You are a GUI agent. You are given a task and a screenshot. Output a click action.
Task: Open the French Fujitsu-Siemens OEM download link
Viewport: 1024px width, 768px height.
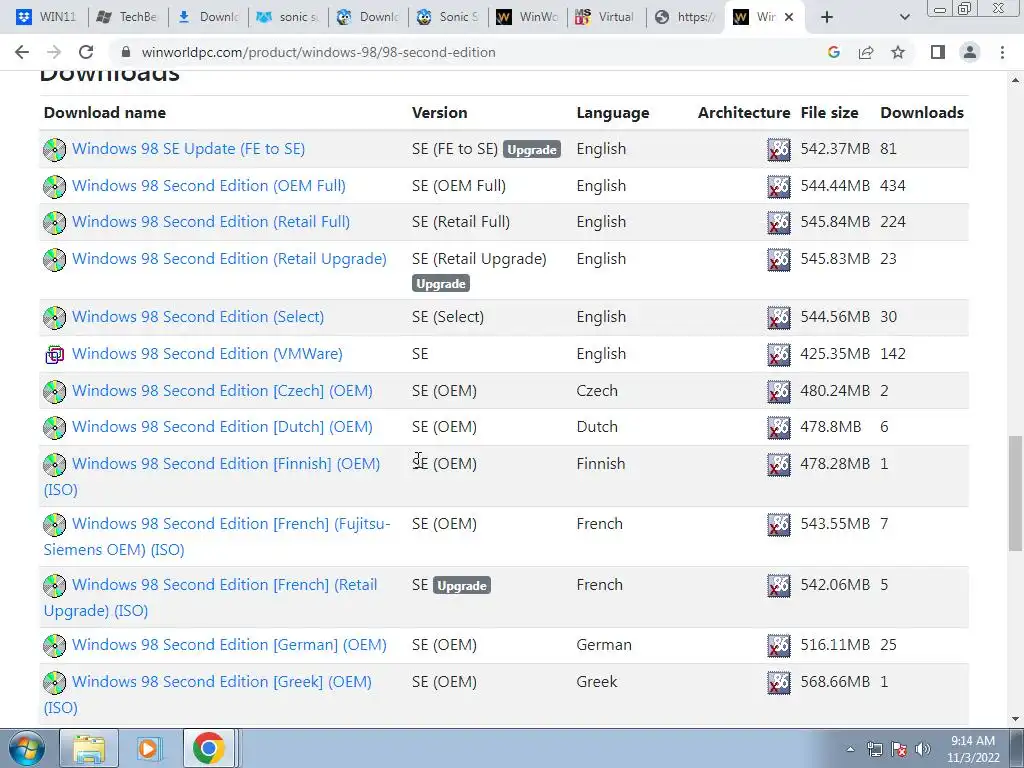point(231,524)
